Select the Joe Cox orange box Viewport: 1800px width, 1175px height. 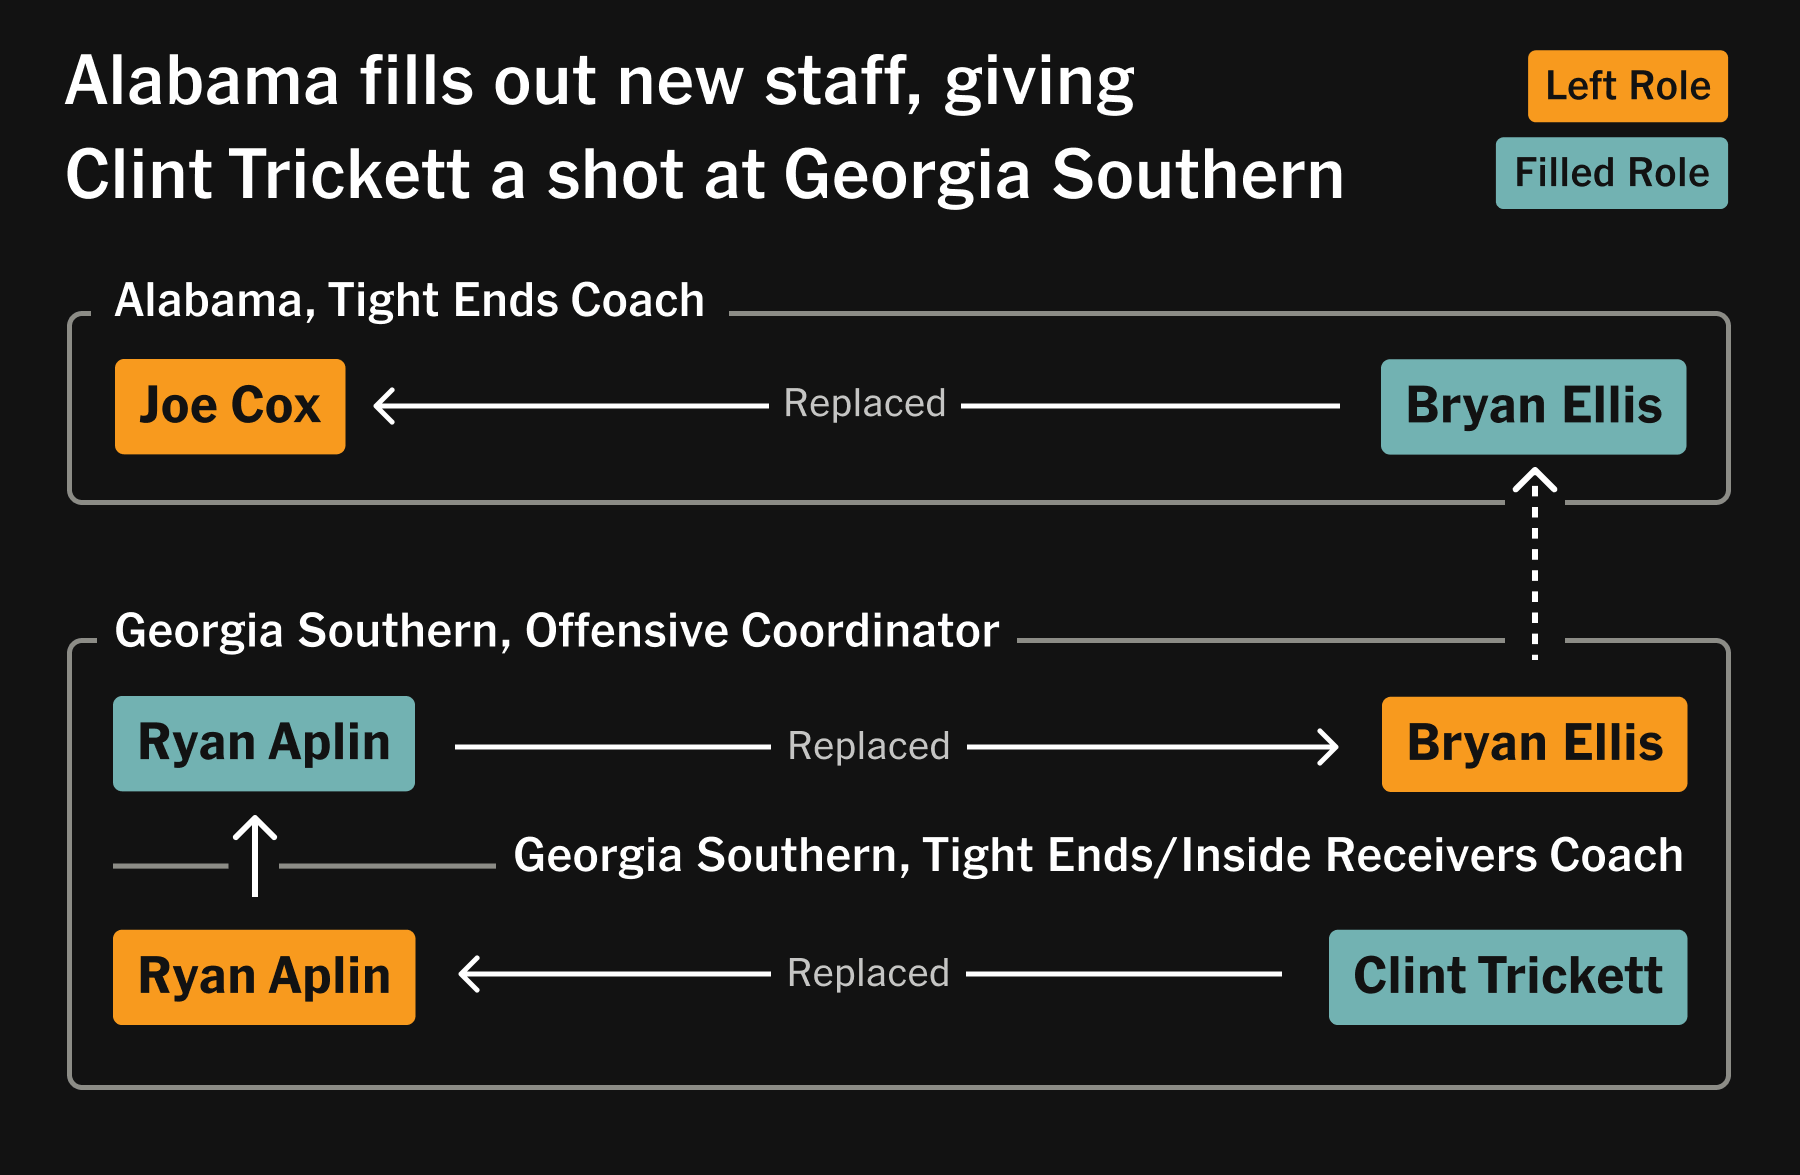pyautogui.click(x=230, y=406)
